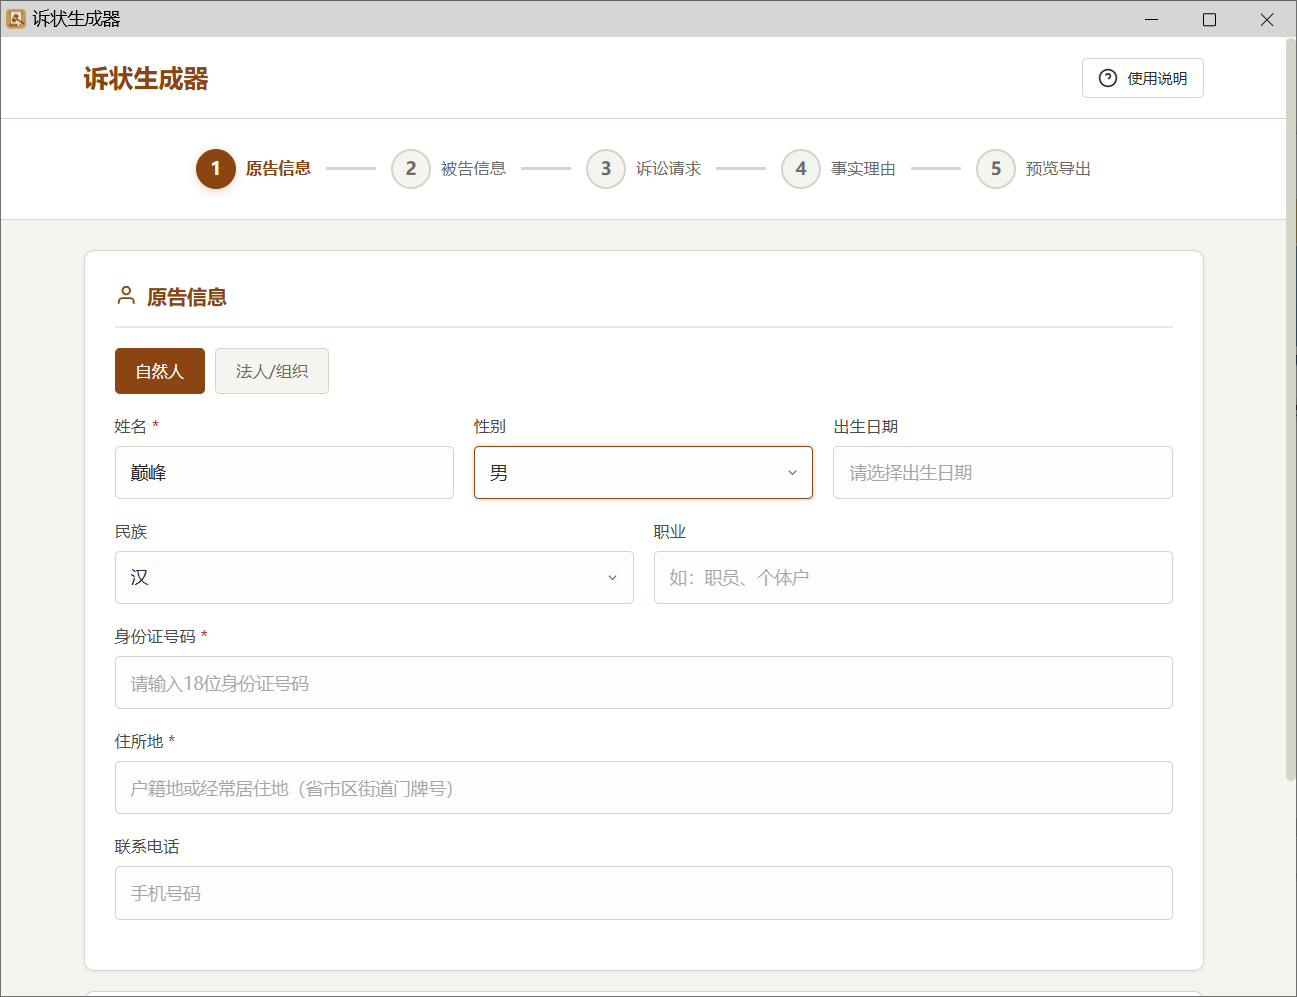Click the 诉状生成器 header title
The height and width of the screenshot is (997, 1297).
(146, 79)
